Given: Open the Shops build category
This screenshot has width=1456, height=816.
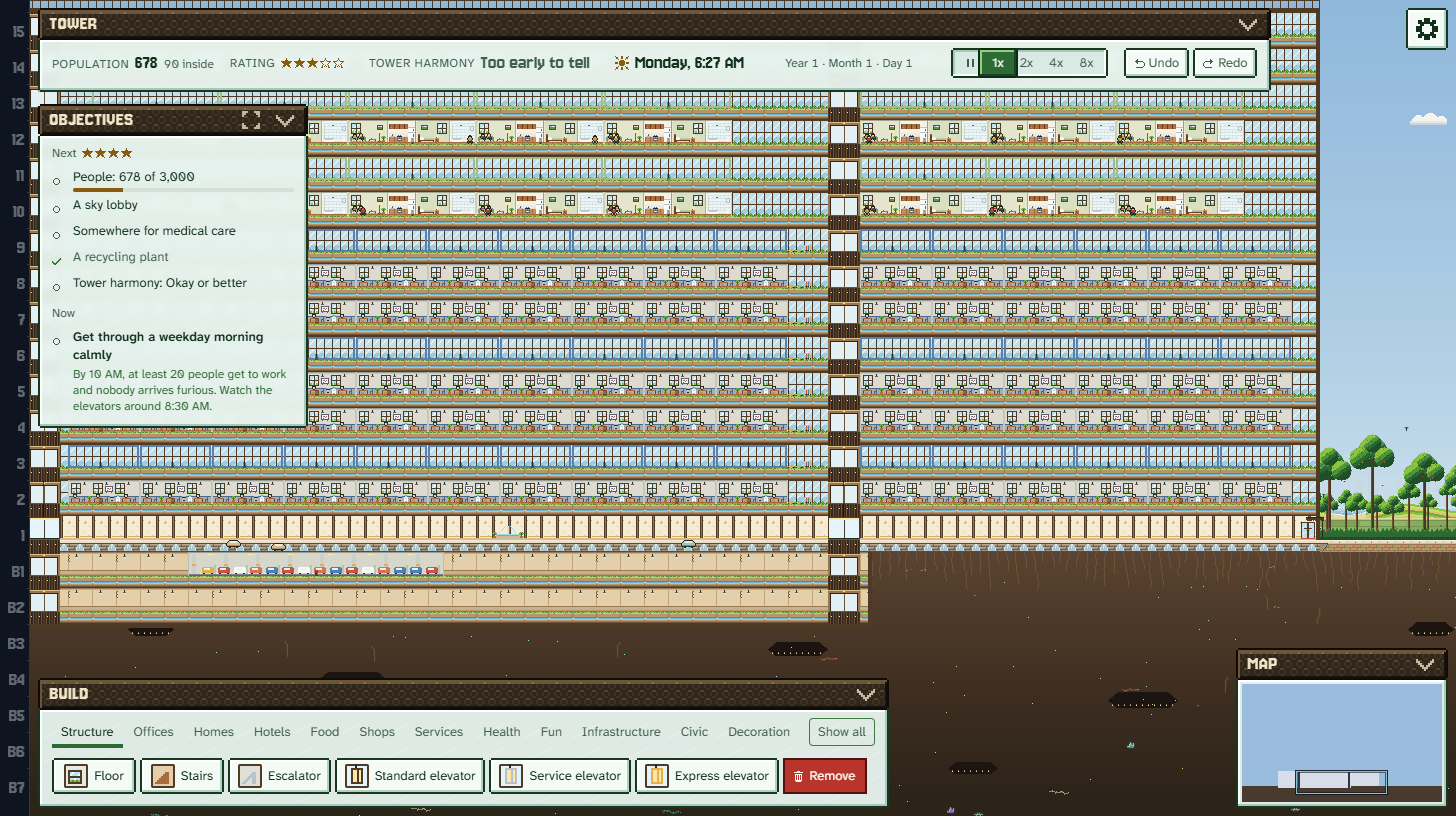Looking at the screenshot, I should tap(377, 732).
